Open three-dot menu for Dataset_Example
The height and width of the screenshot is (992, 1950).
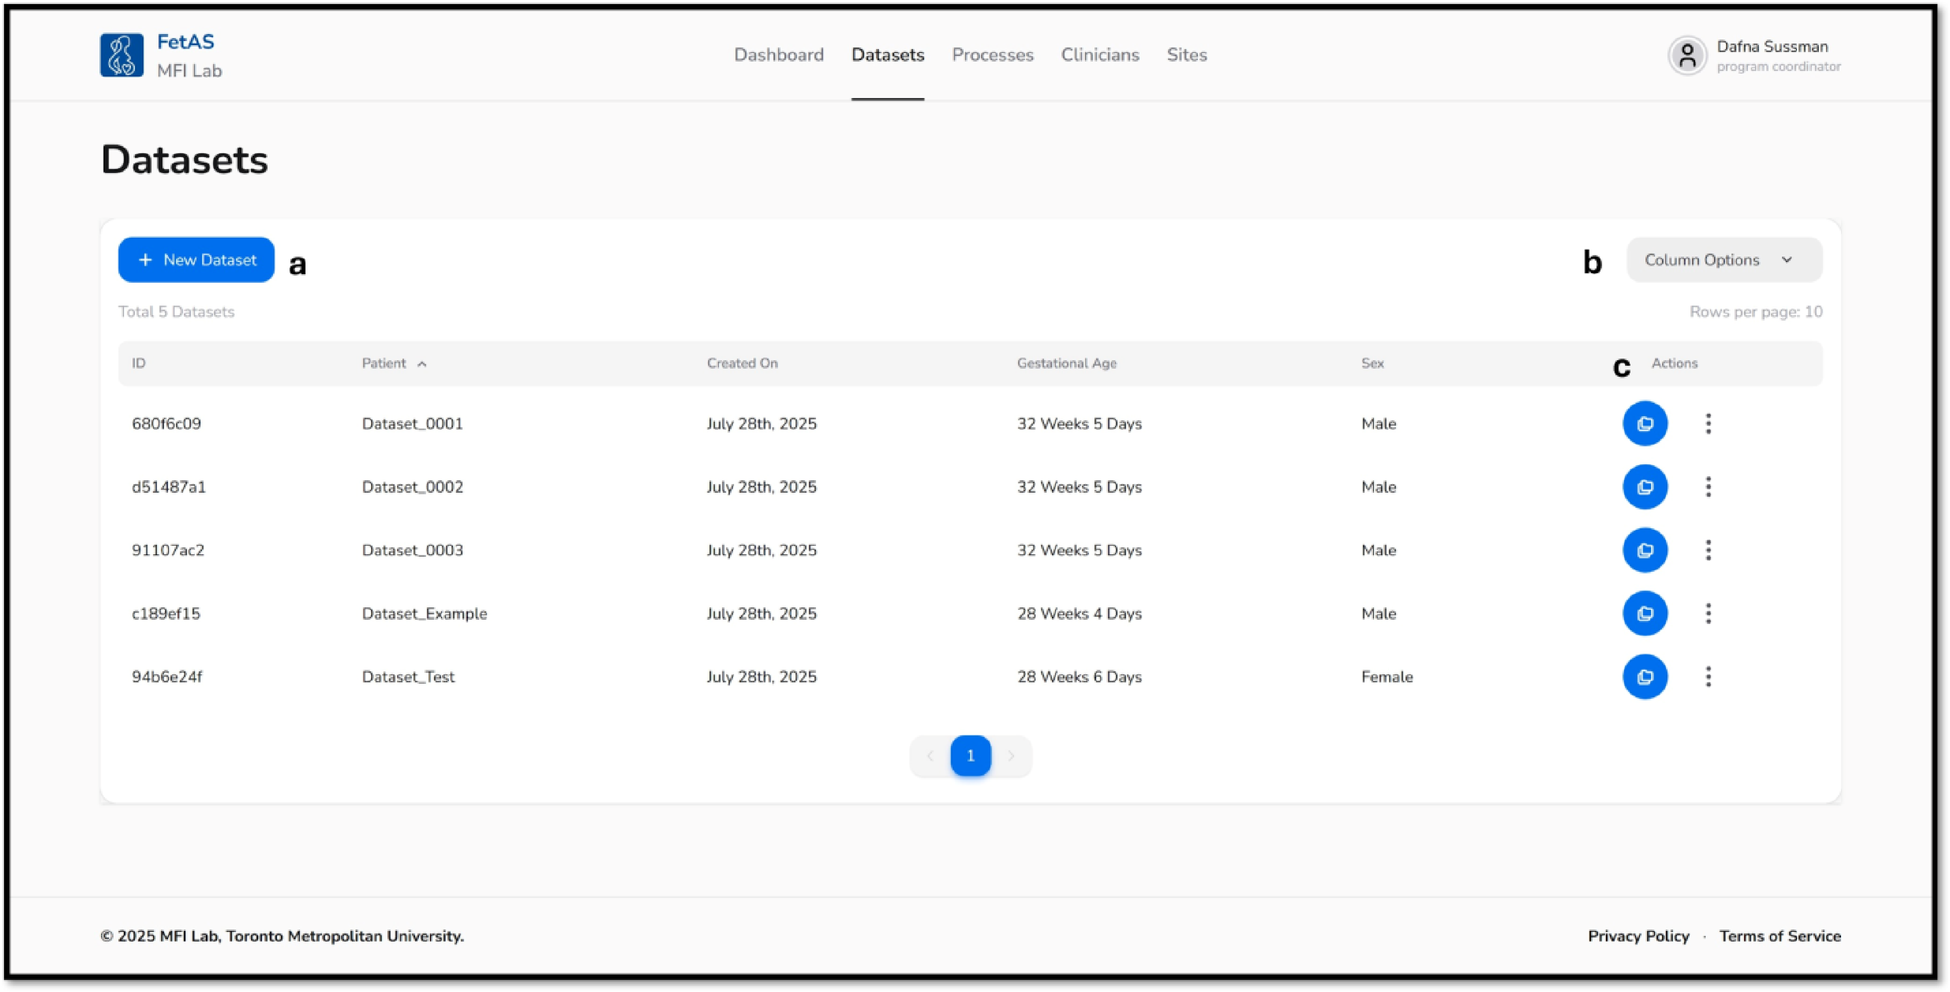[1708, 614]
